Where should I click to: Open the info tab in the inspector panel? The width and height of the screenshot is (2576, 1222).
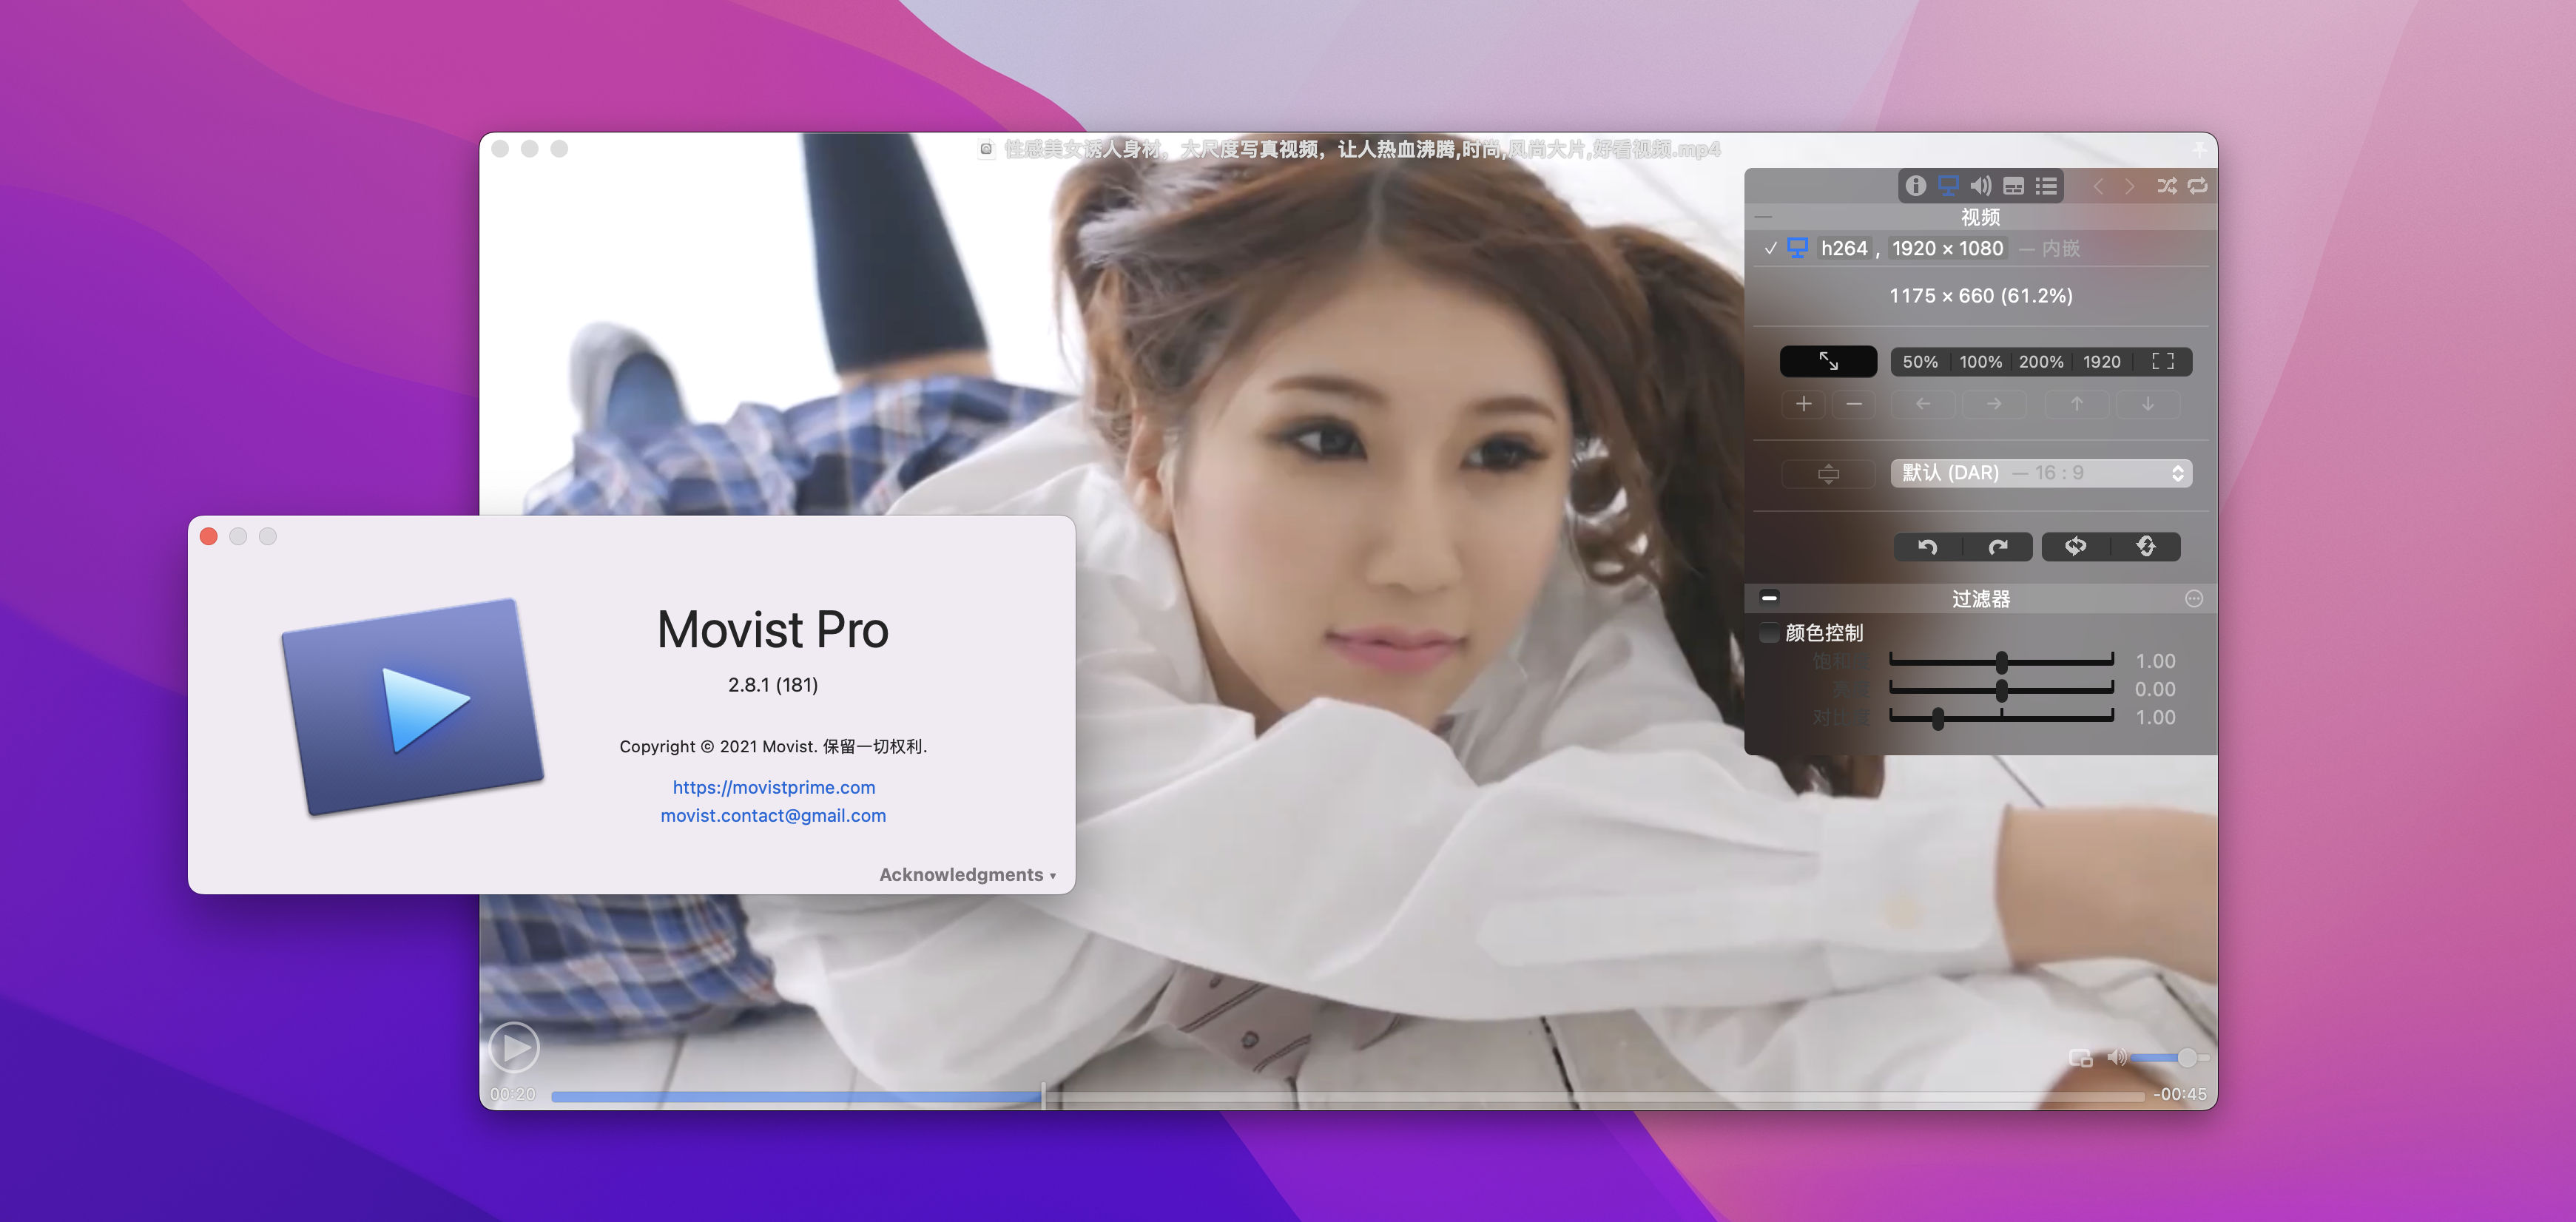pos(1915,186)
